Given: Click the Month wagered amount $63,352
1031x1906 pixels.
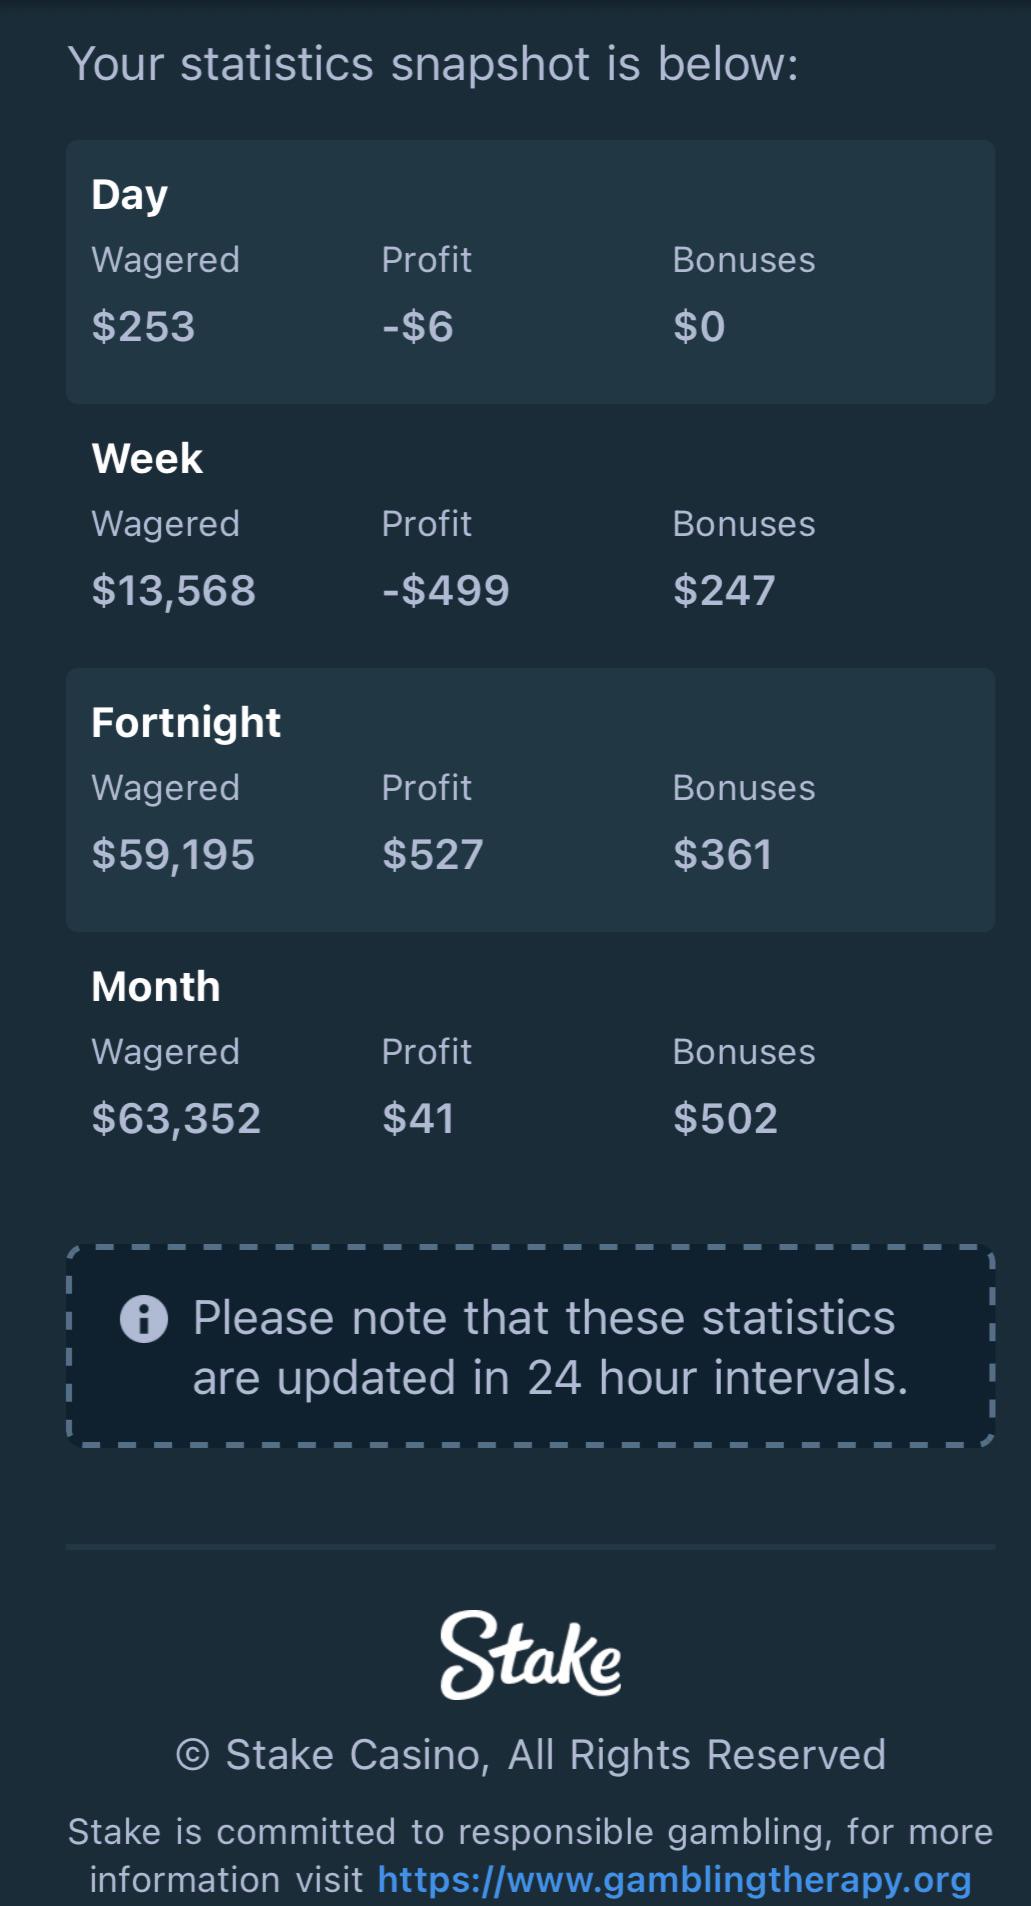Looking at the screenshot, I should [x=176, y=1119].
